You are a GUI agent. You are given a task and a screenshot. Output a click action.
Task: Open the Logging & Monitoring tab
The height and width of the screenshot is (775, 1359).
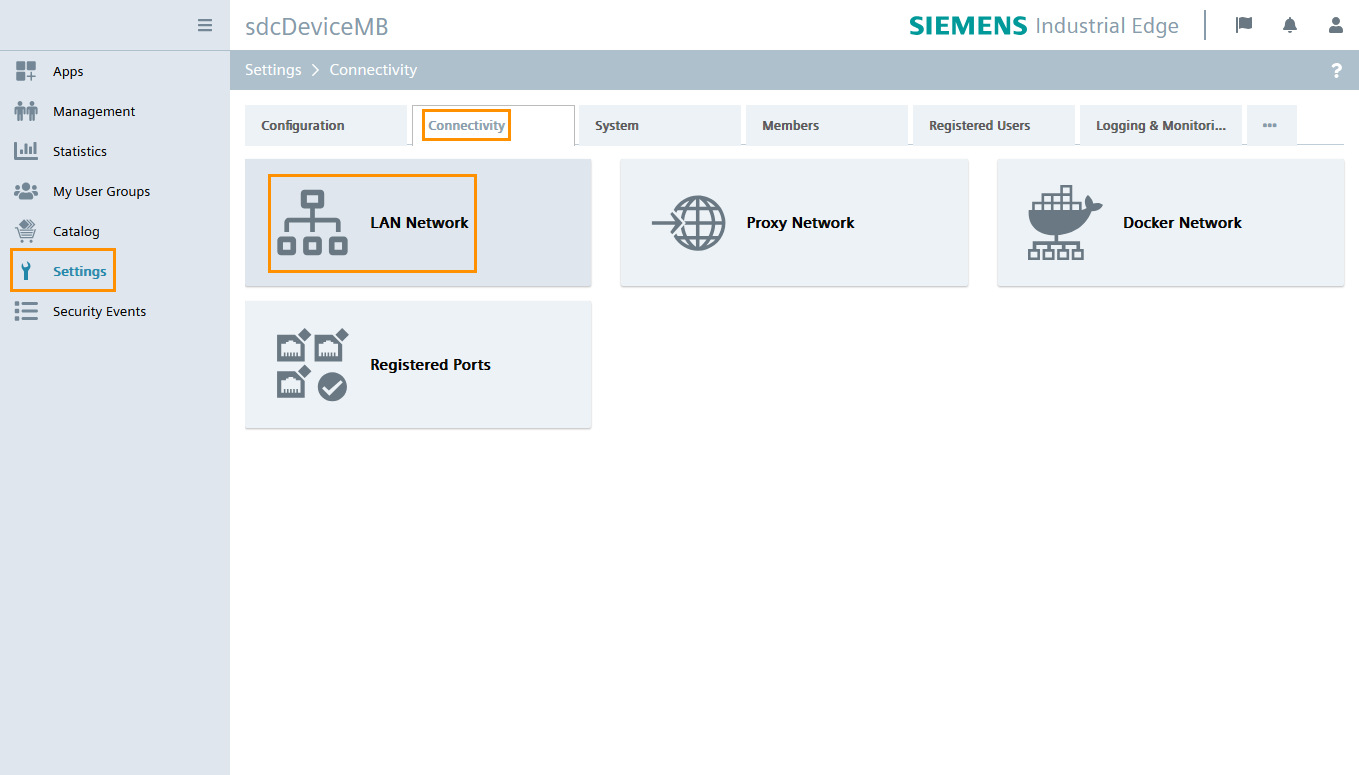tap(1160, 126)
